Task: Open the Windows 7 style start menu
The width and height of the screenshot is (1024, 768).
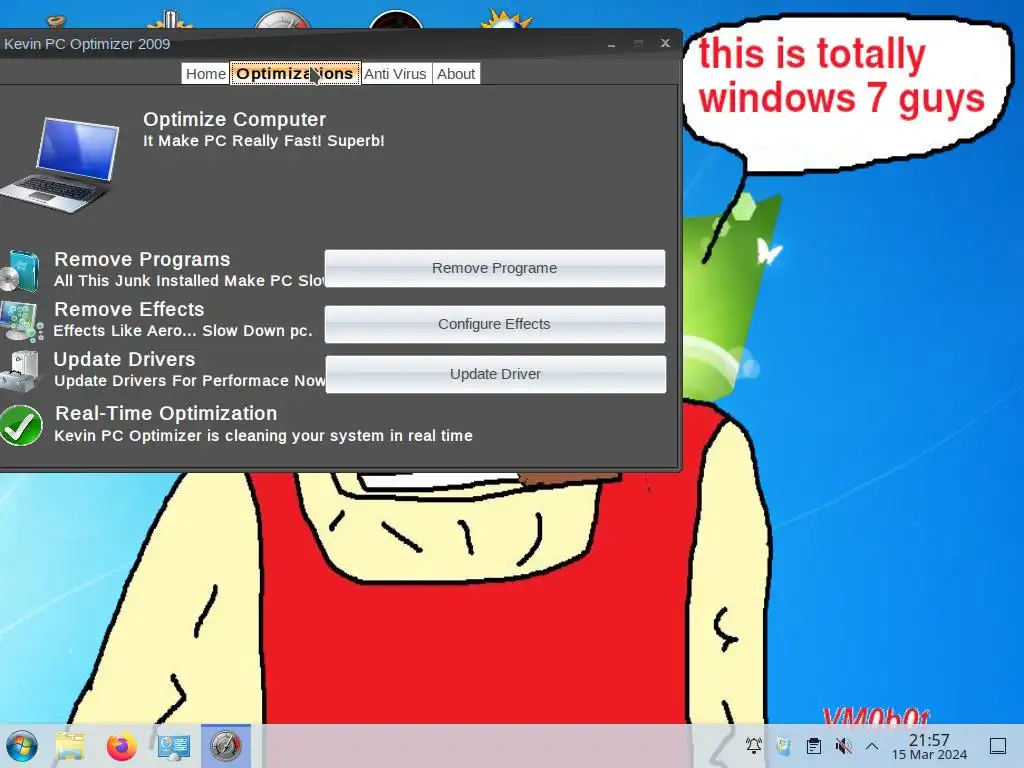Action: click(x=22, y=746)
